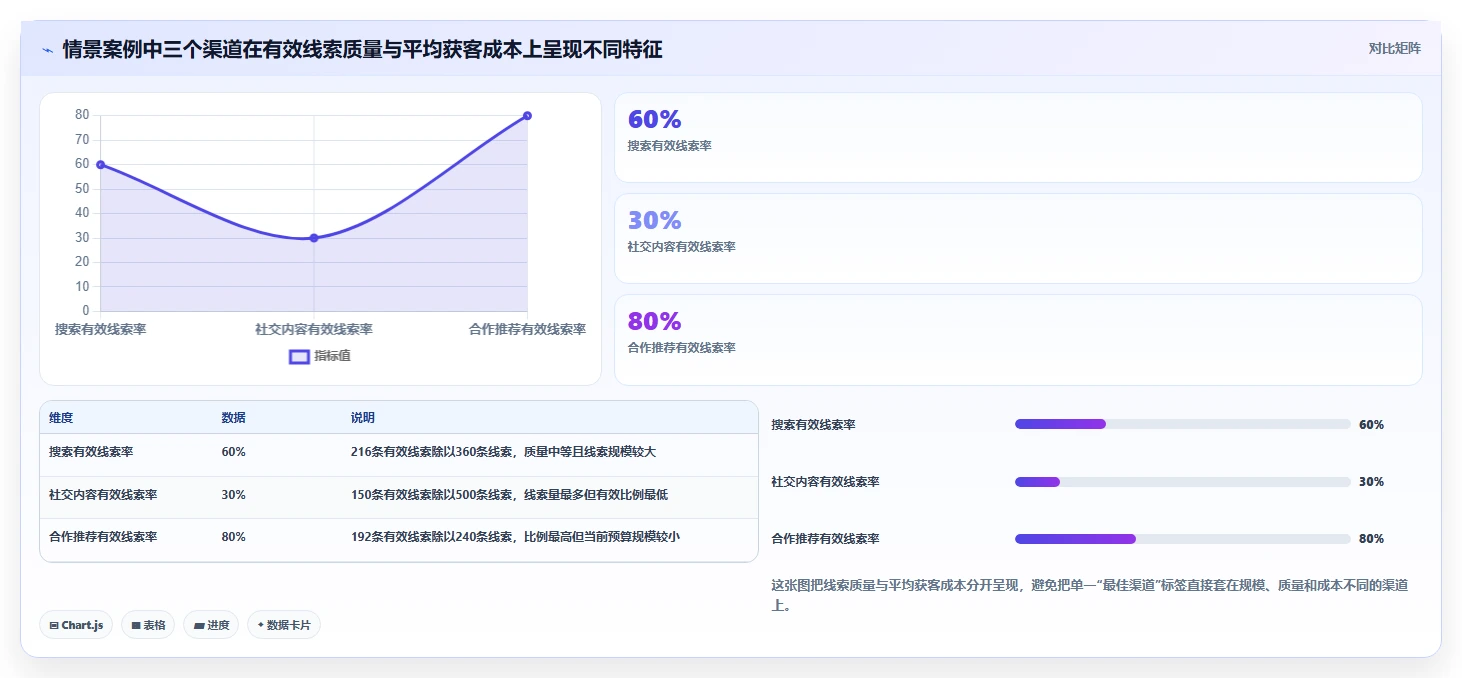Click the 表格 tag chip
This screenshot has height=678, width=1462.
(x=148, y=625)
